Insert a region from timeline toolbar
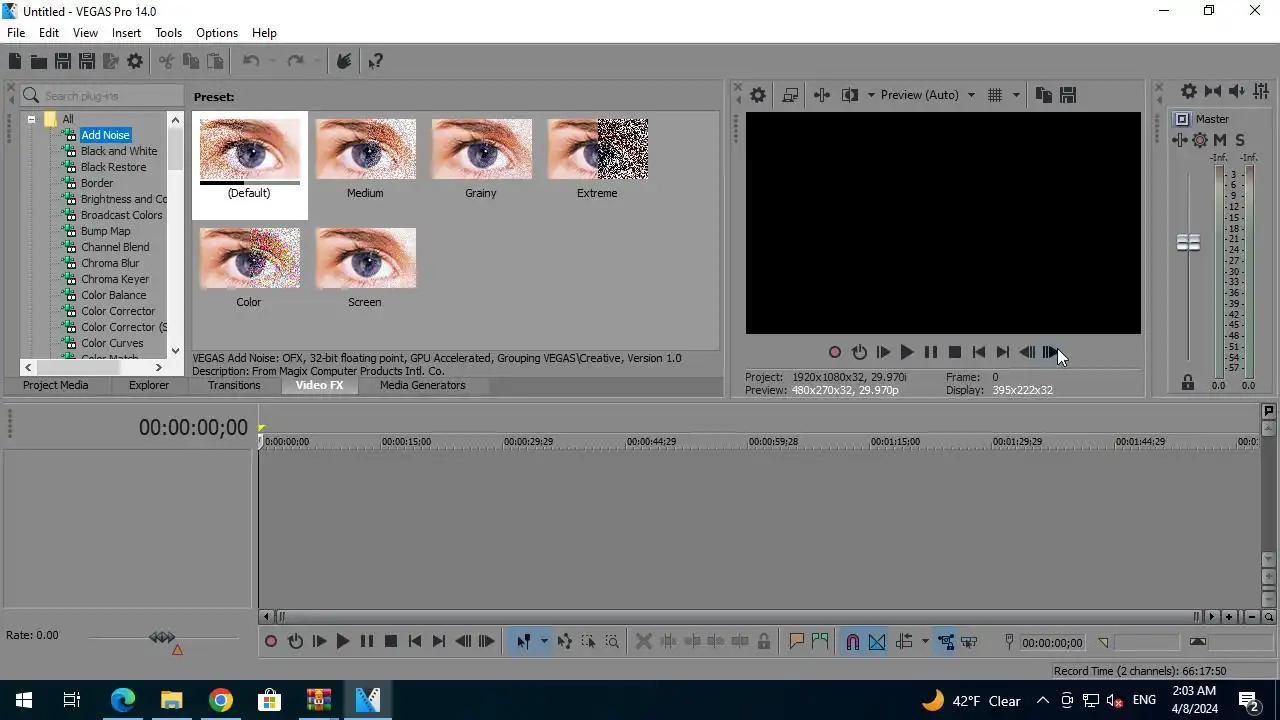 [820, 642]
